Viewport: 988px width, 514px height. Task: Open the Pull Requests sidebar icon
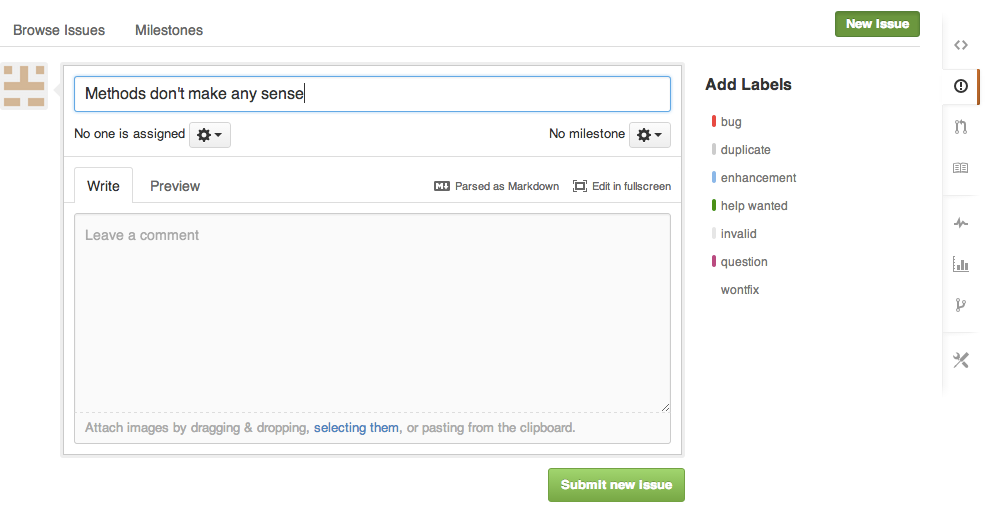(x=961, y=127)
